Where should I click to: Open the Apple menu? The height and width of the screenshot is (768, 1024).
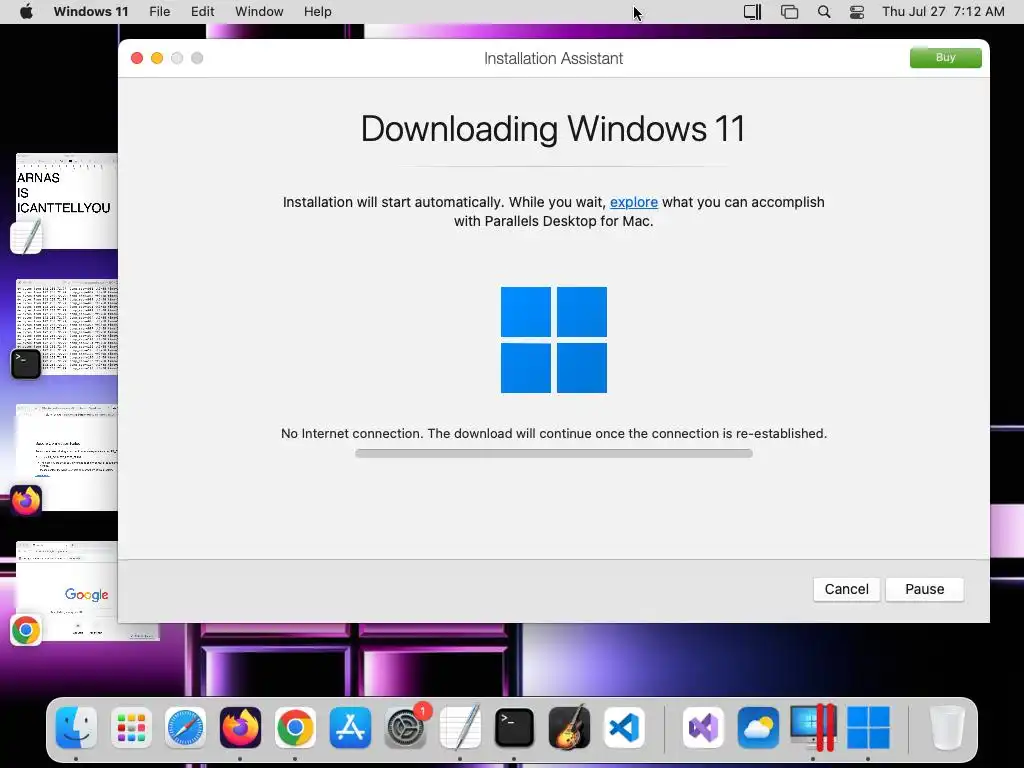[26, 12]
